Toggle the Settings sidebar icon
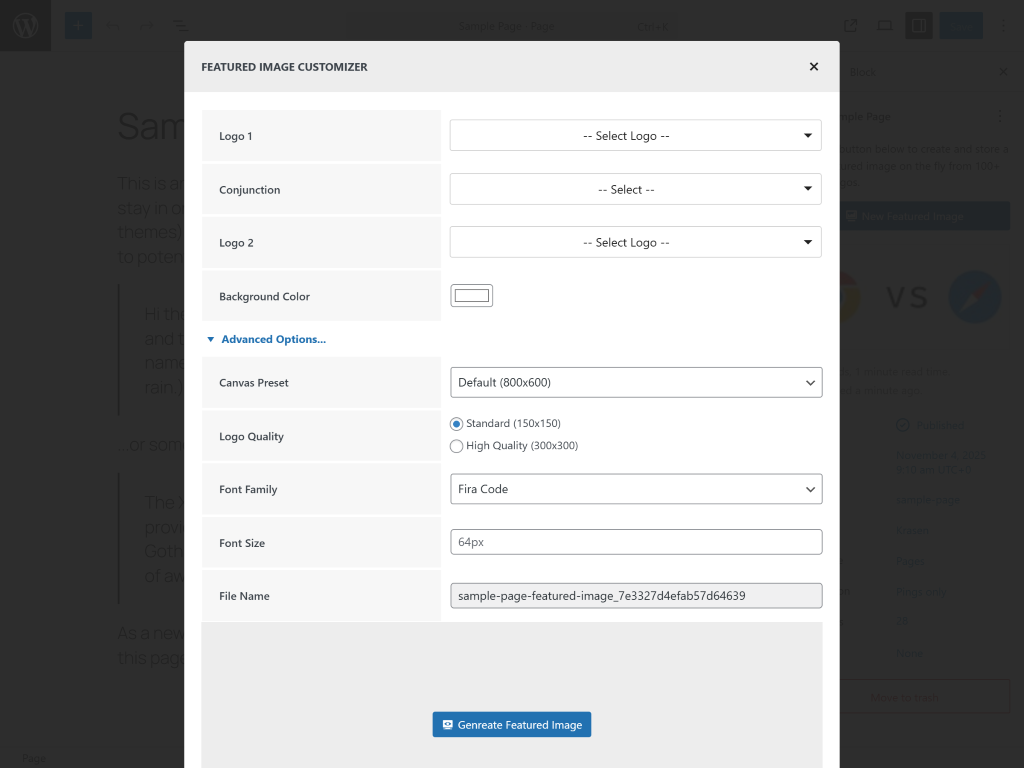 (918, 26)
